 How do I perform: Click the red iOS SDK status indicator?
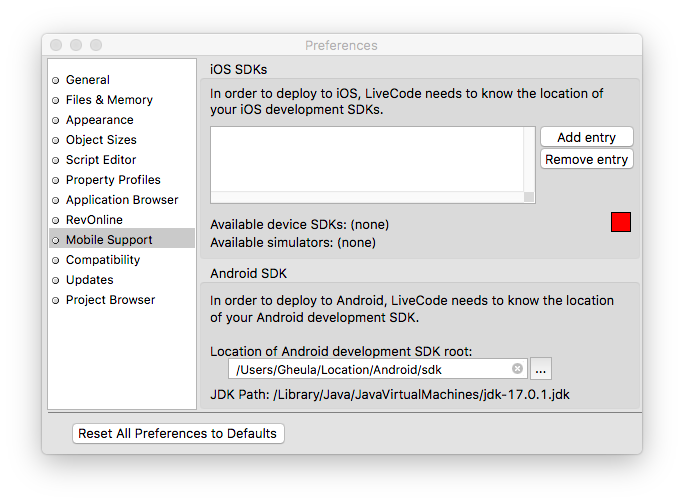click(x=621, y=222)
